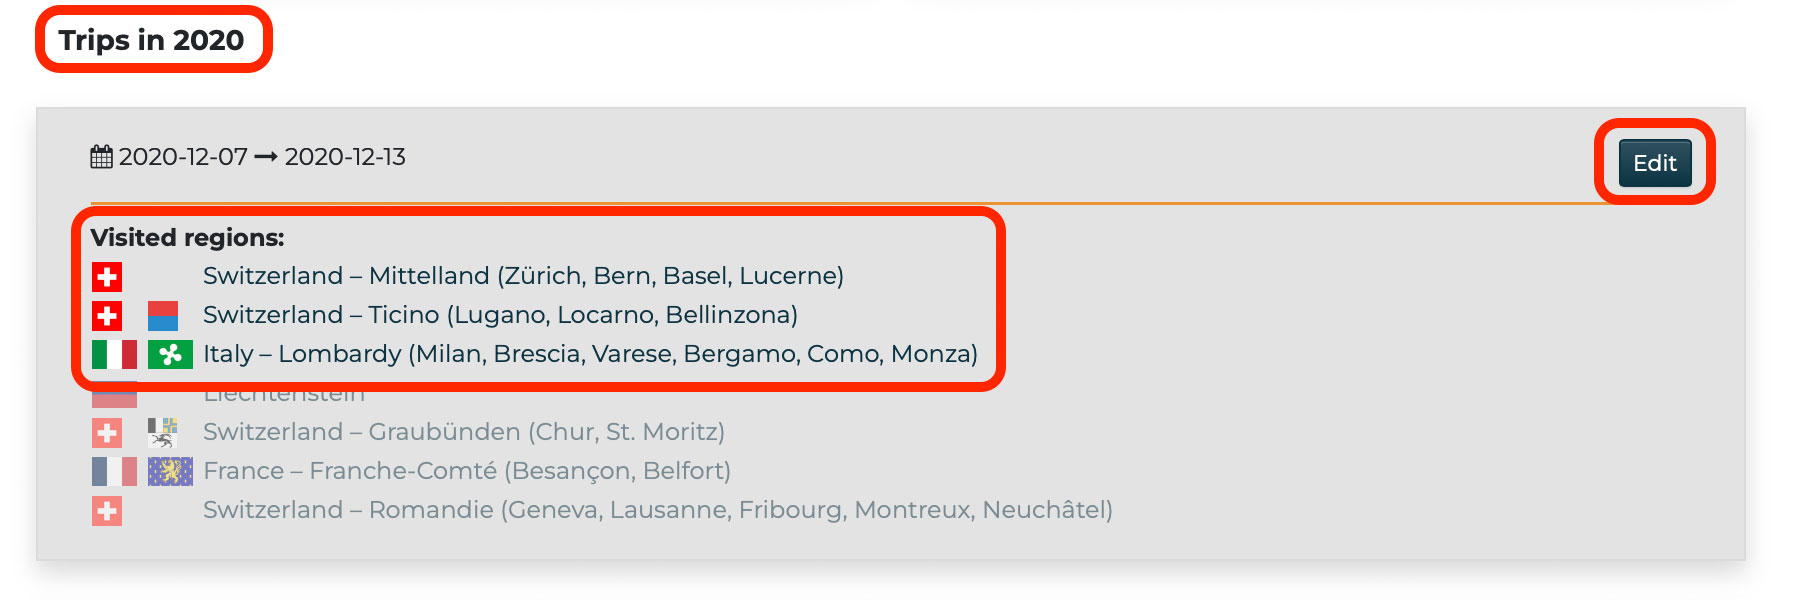Screen dimensions: 1800x600
Task: Click the calendar icon beside the trip dates
Action: coord(102,157)
